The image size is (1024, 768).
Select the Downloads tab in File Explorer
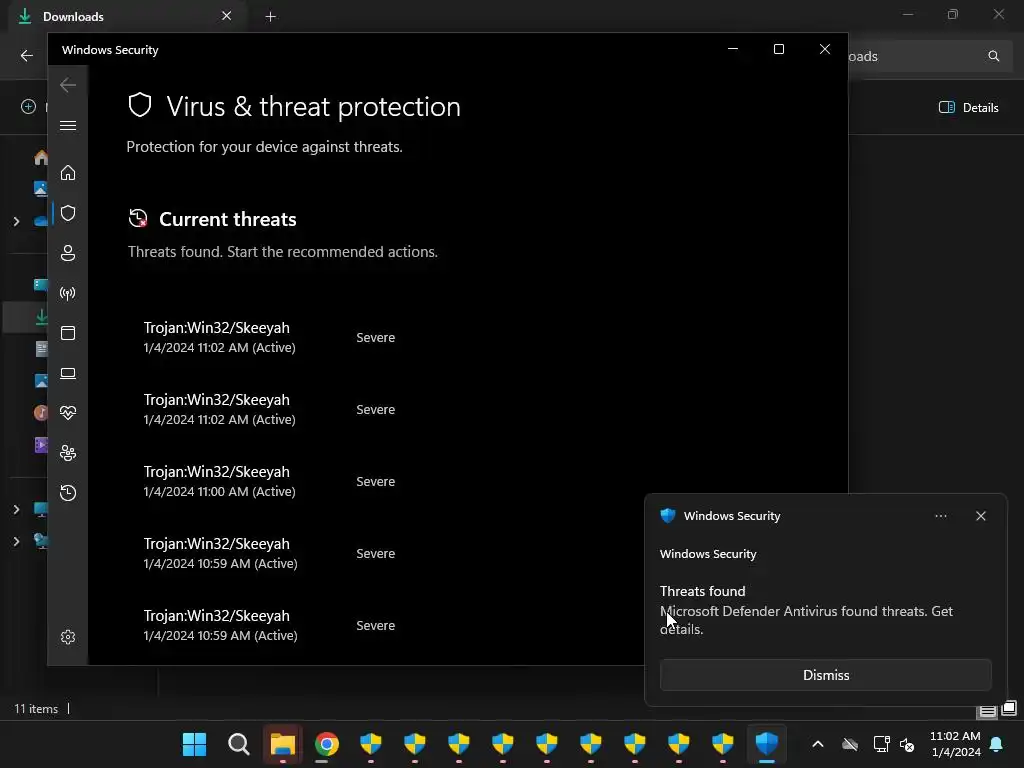pos(127,16)
